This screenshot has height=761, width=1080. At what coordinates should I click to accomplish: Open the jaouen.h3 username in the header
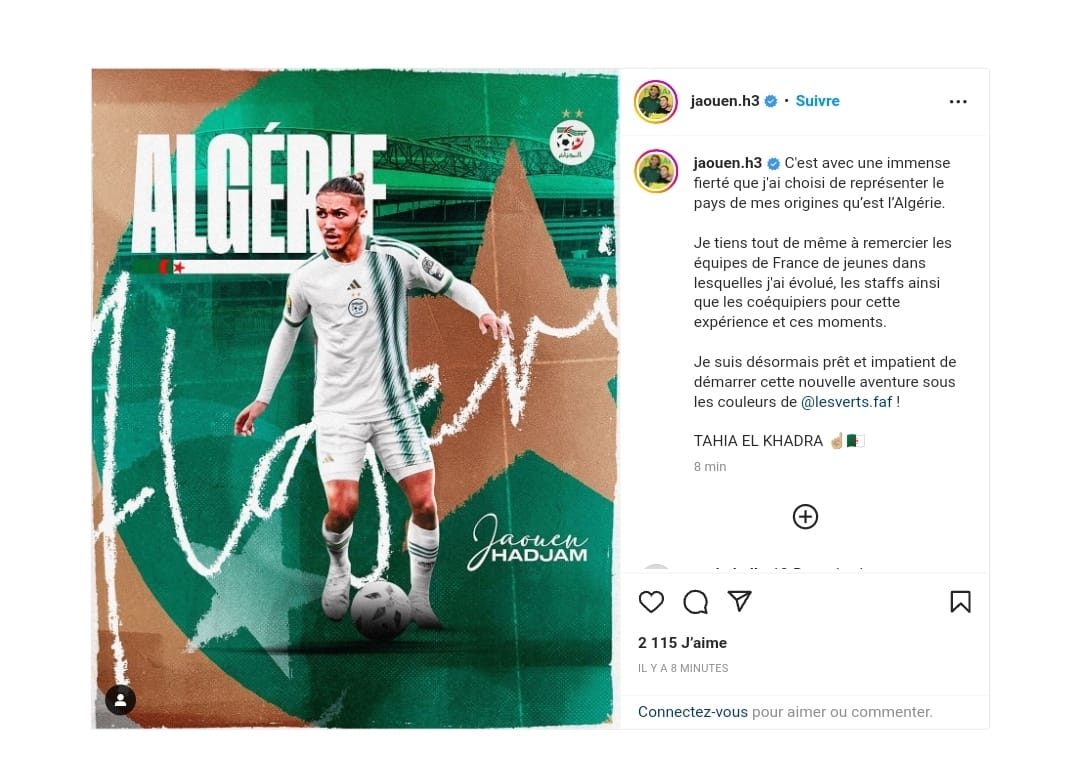pos(725,101)
